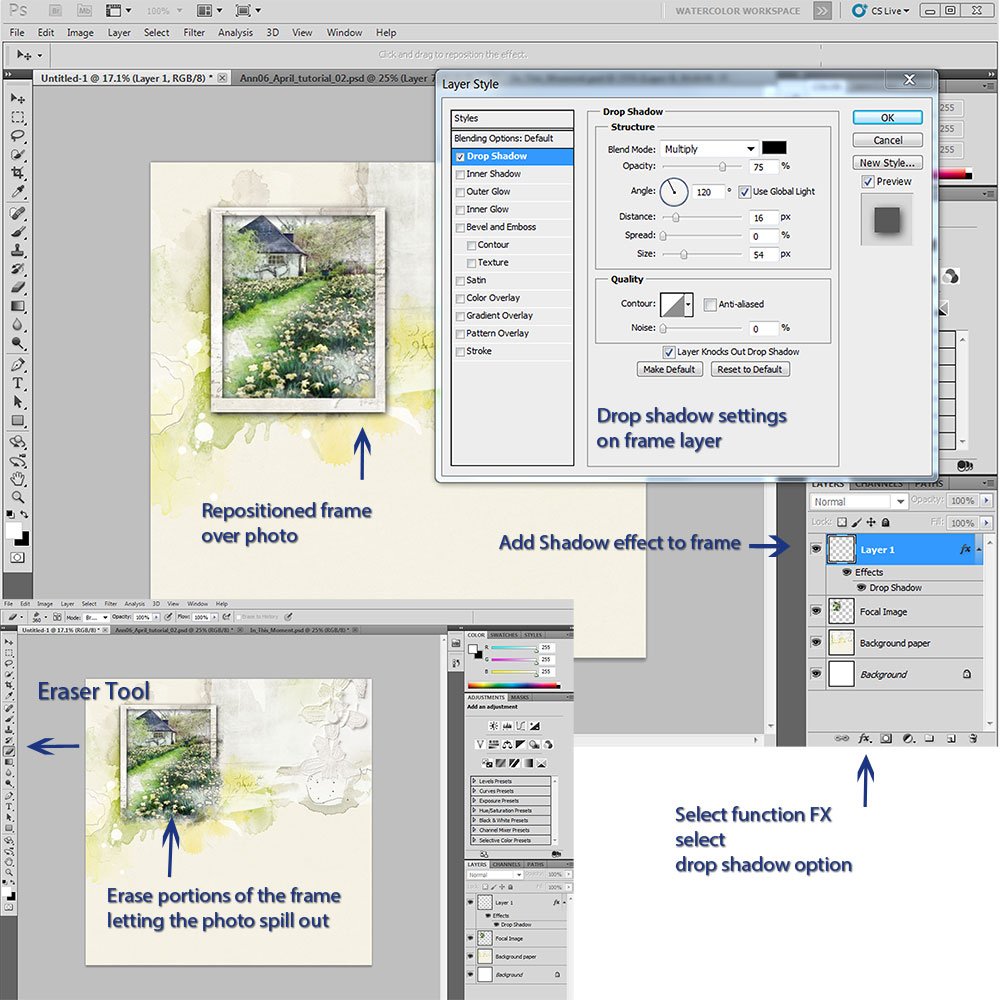
Task: Choose the Type tool in the larger toolbar
Action: tap(17, 383)
